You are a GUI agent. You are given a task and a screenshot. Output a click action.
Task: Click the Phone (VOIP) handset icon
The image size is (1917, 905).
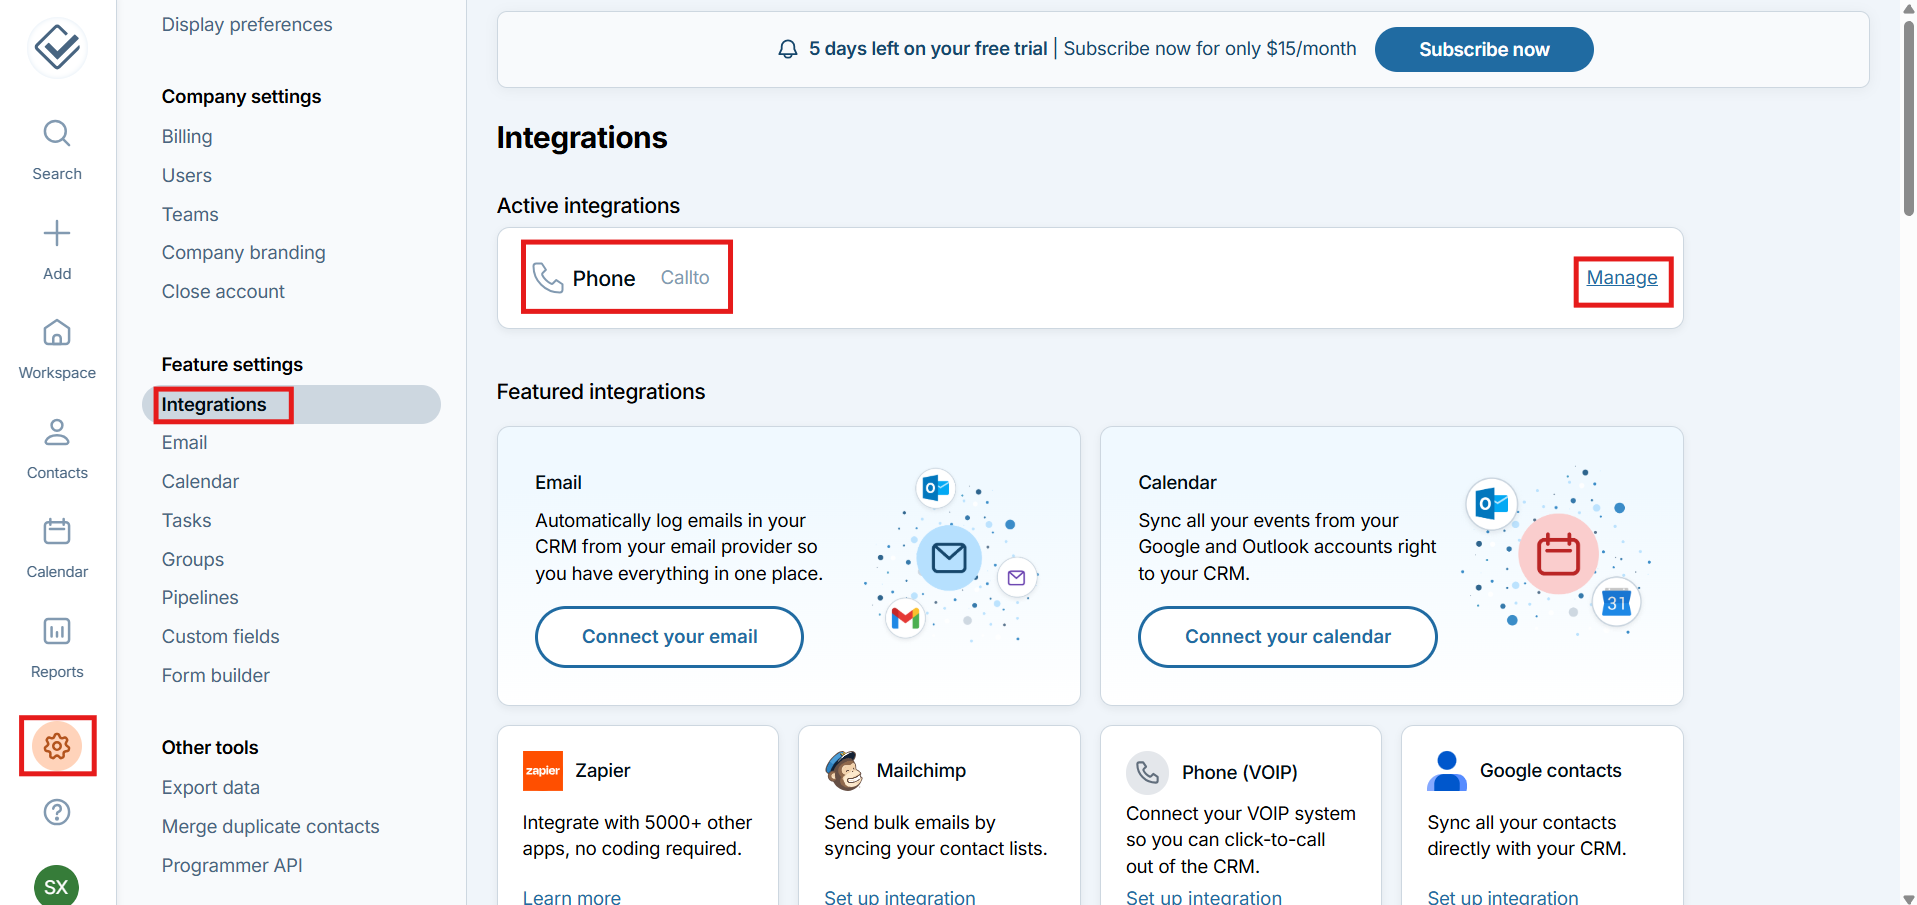point(1147,772)
